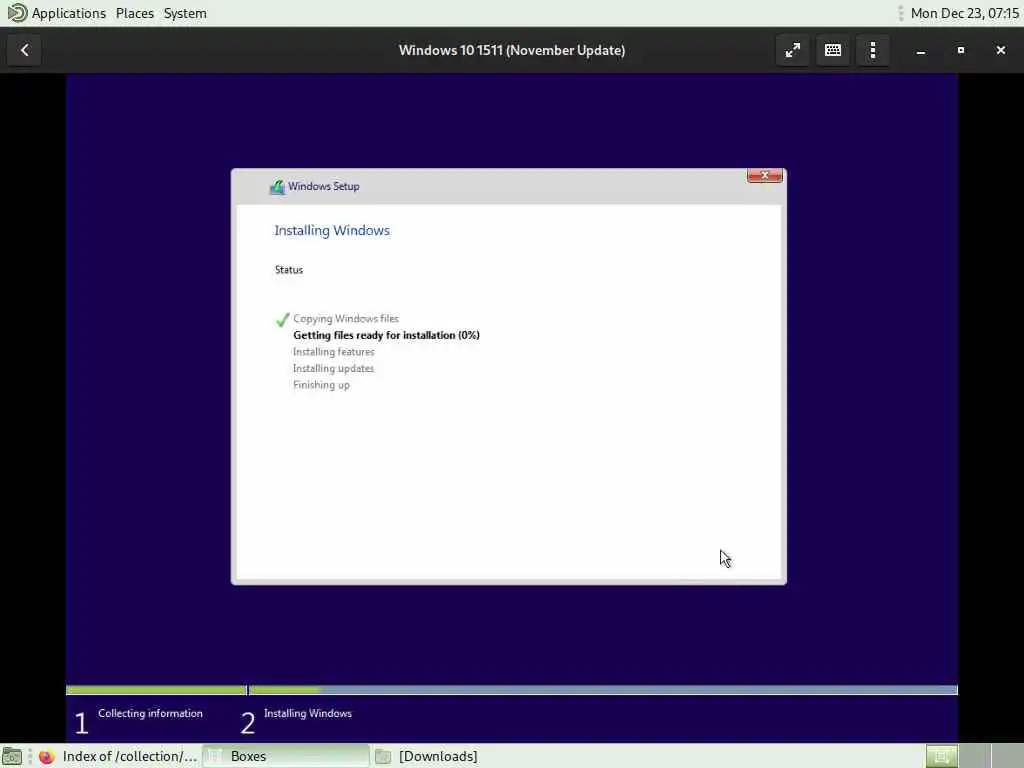Click 'Getting files ready for installation (0%)'
The height and width of the screenshot is (768, 1024).
point(386,335)
